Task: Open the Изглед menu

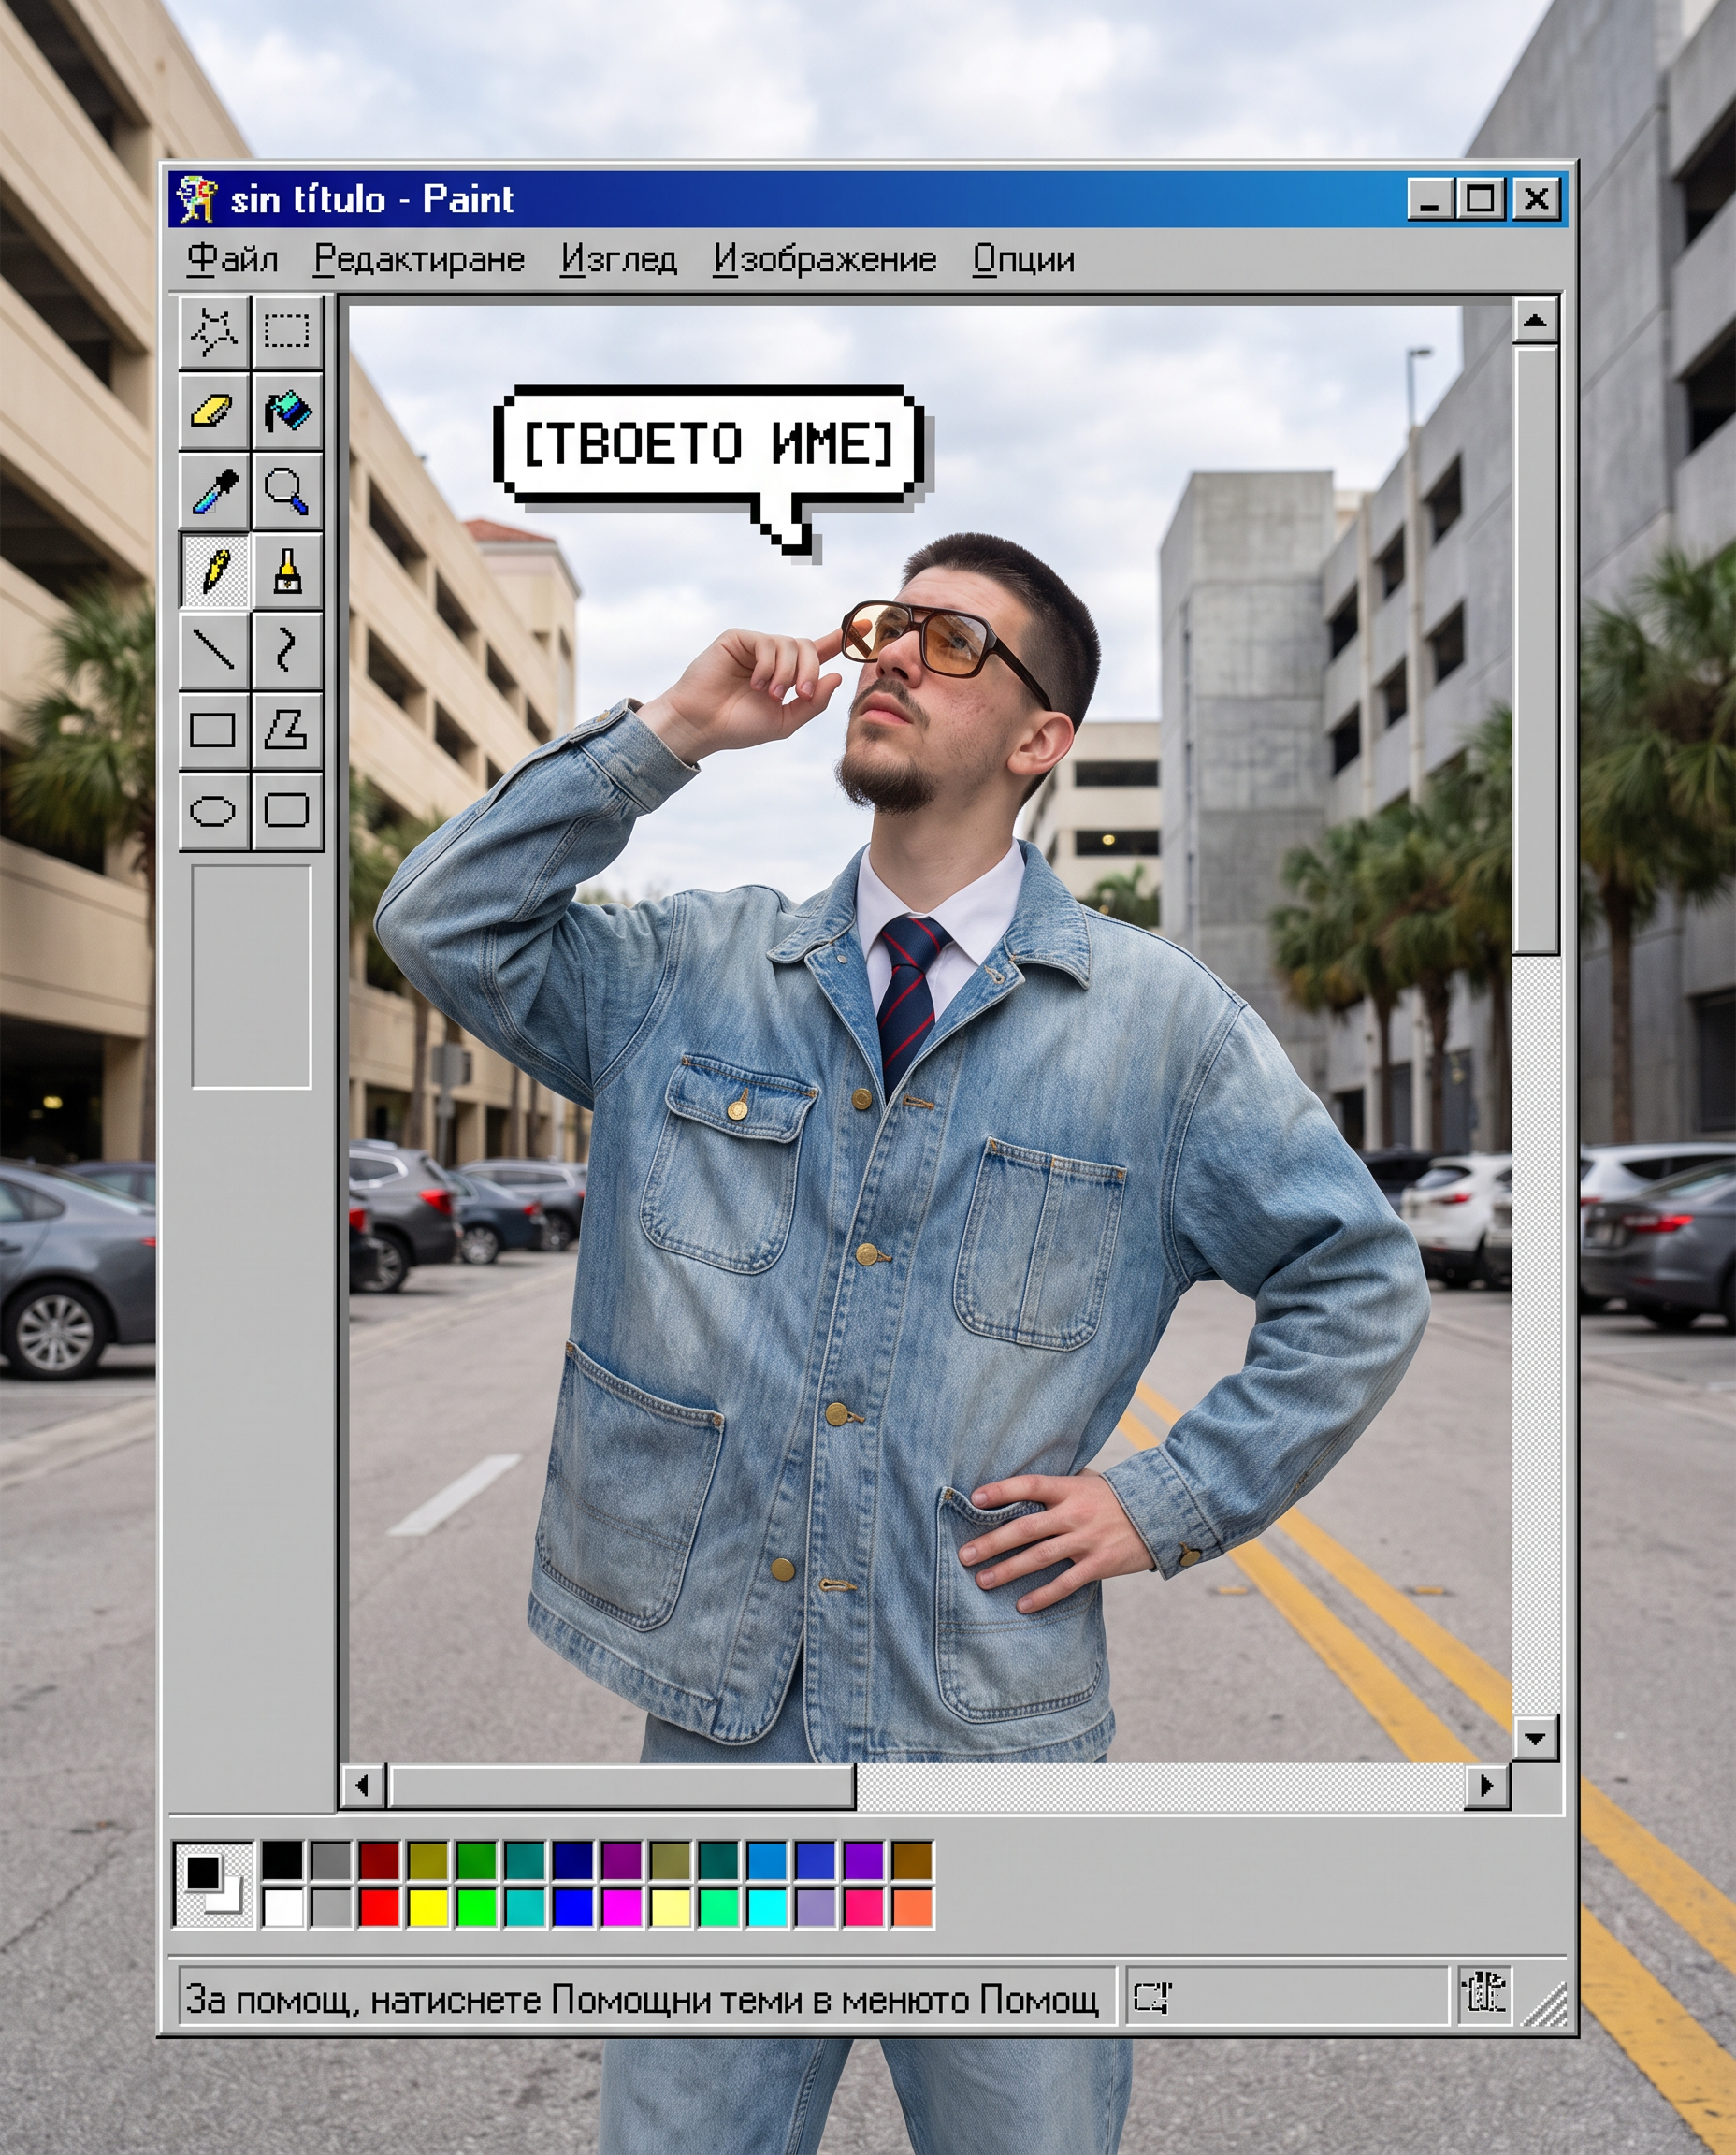Action: 618,259
